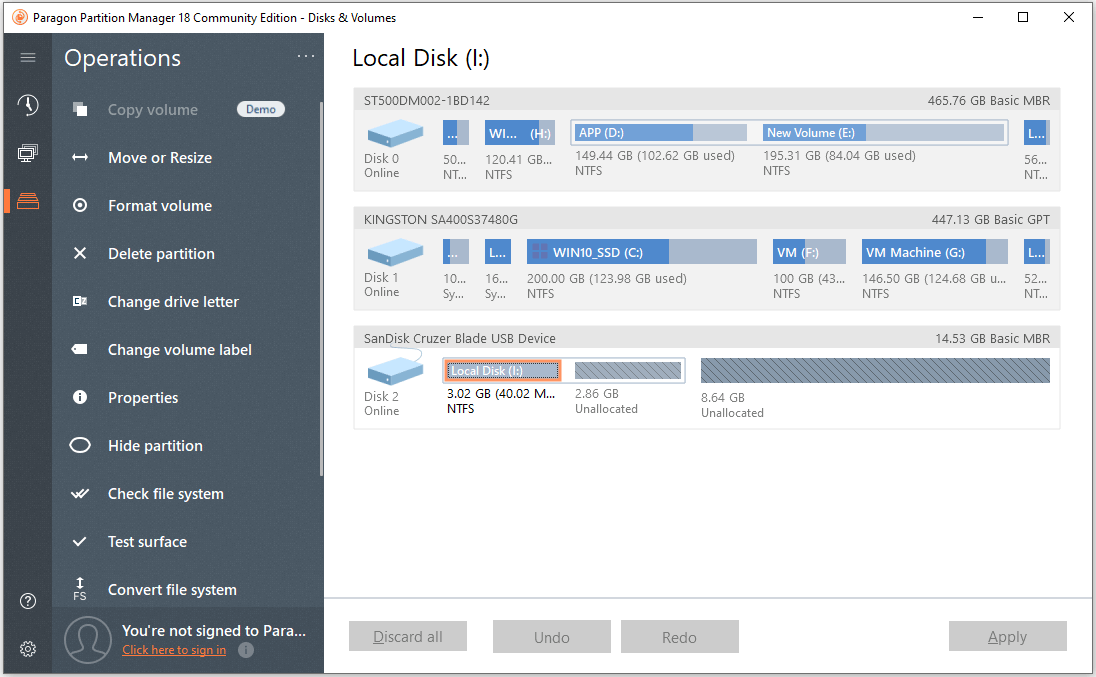Click the Copy volume icon
1096x677 pixels.
(x=80, y=109)
